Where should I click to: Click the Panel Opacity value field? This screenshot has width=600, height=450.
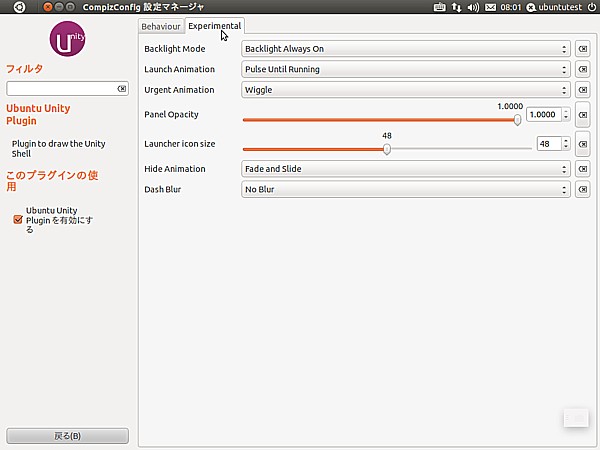coord(544,114)
